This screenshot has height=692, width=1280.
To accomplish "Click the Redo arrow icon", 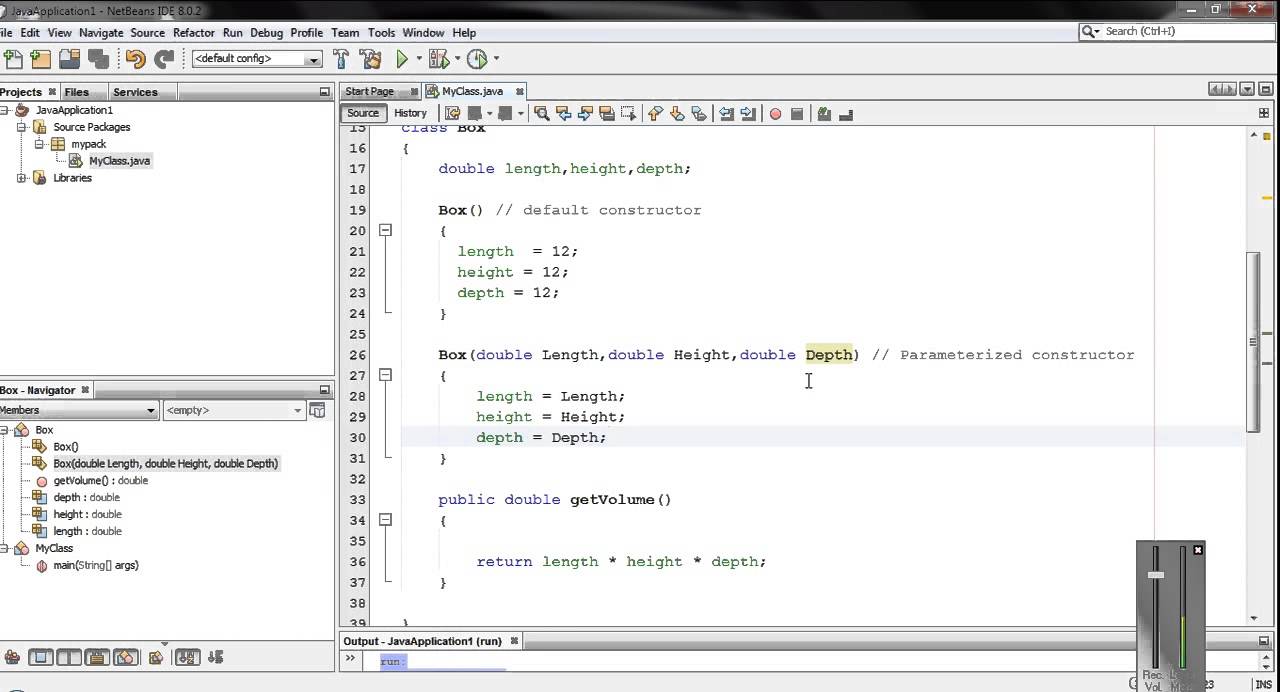I will click(164, 59).
